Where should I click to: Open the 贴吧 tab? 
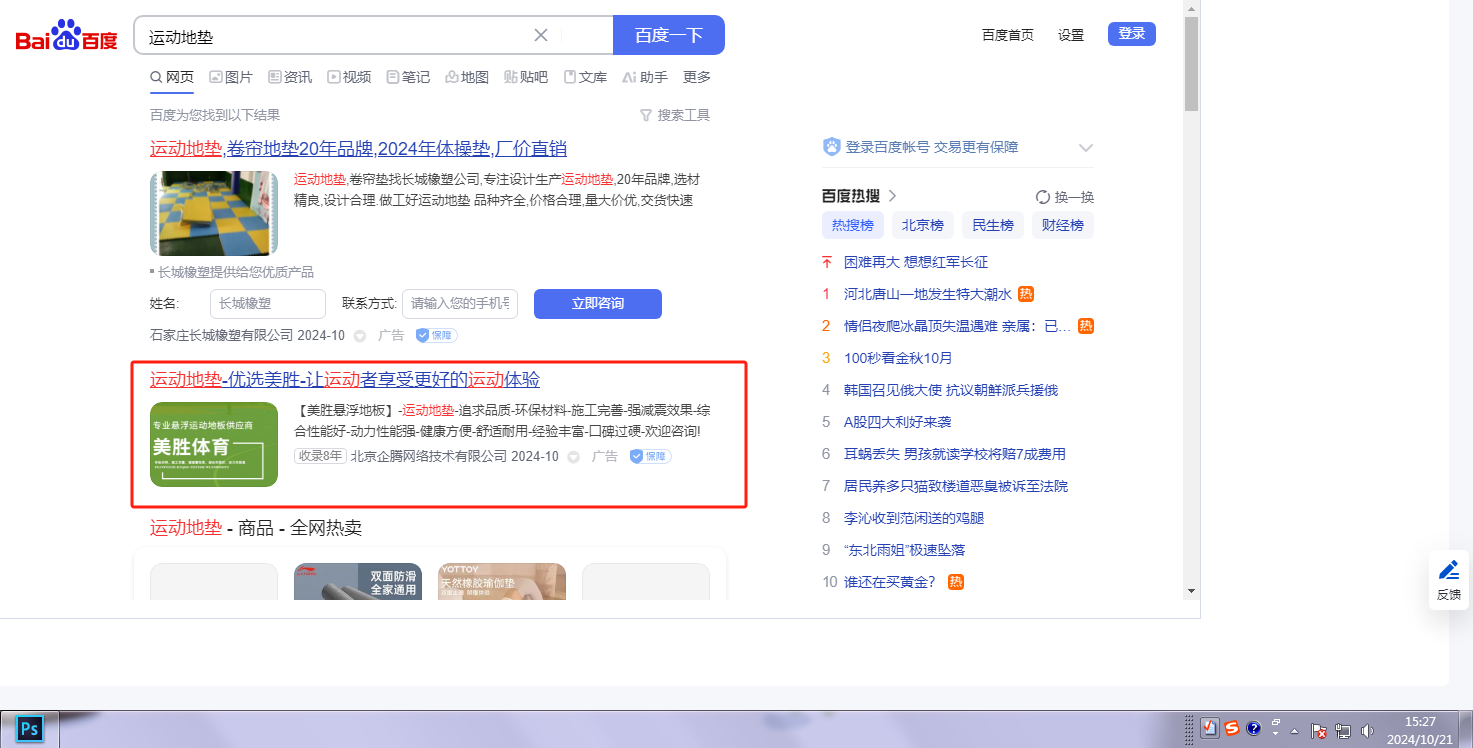(526, 77)
